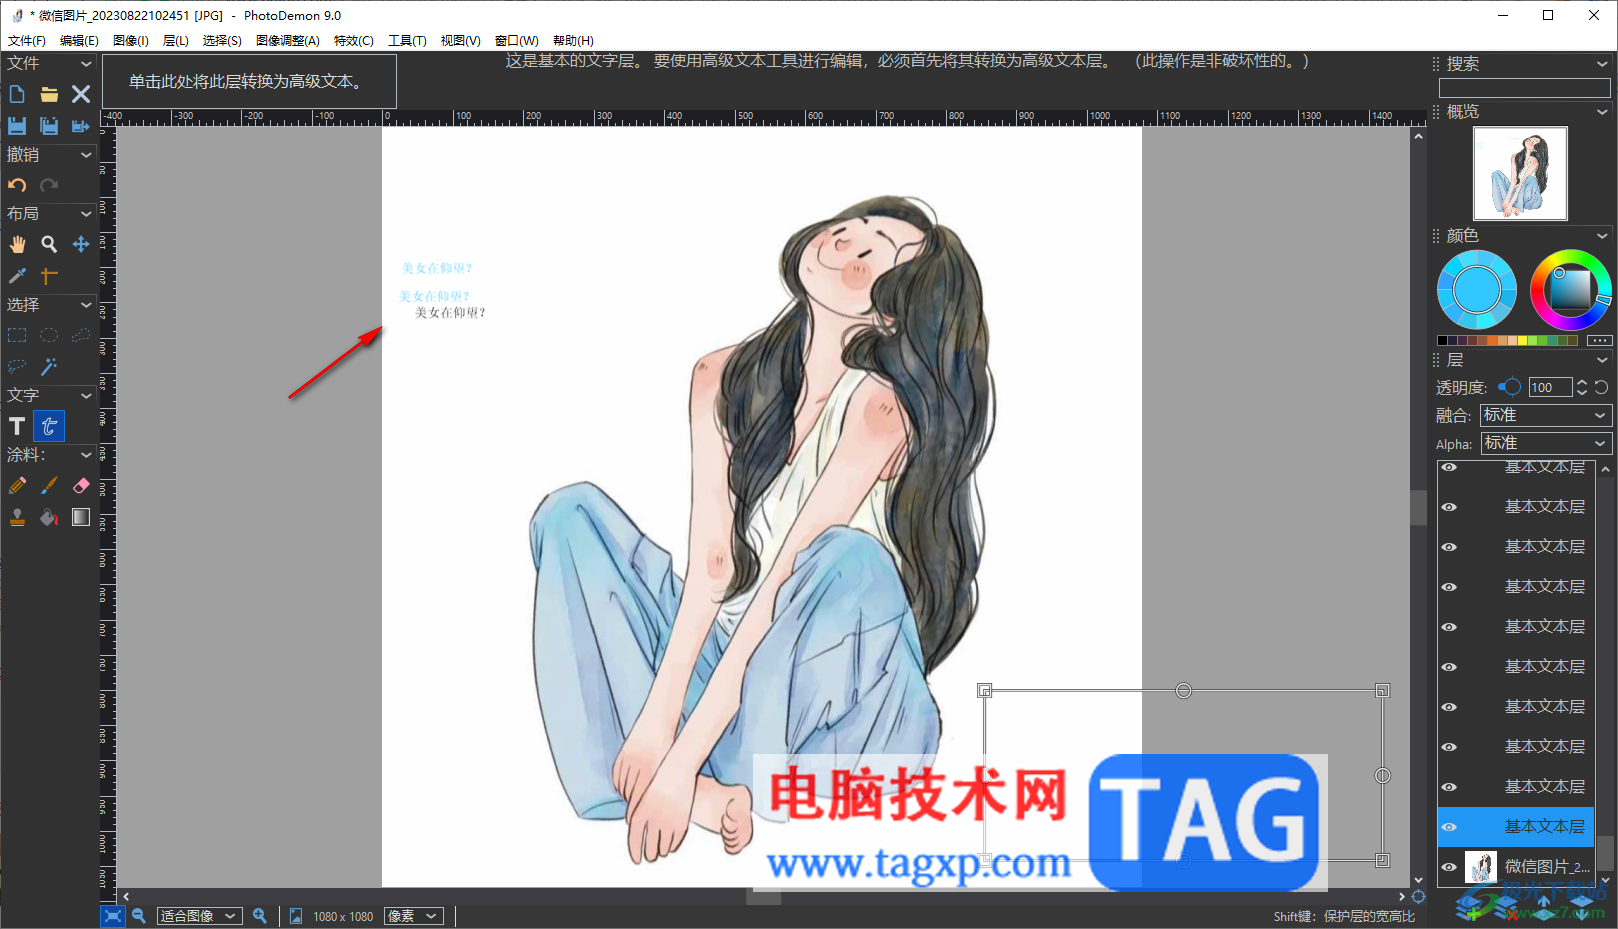Select the measure tool icon
This screenshot has height=929, width=1618.
tap(49, 276)
